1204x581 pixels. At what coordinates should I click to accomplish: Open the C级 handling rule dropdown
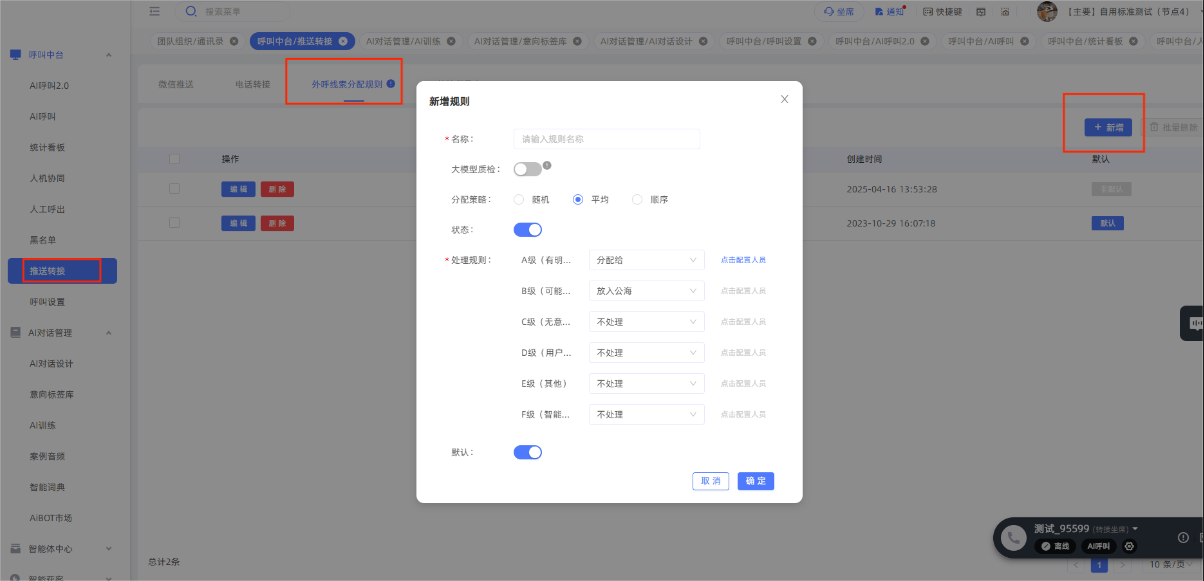[x=646, y=322]
